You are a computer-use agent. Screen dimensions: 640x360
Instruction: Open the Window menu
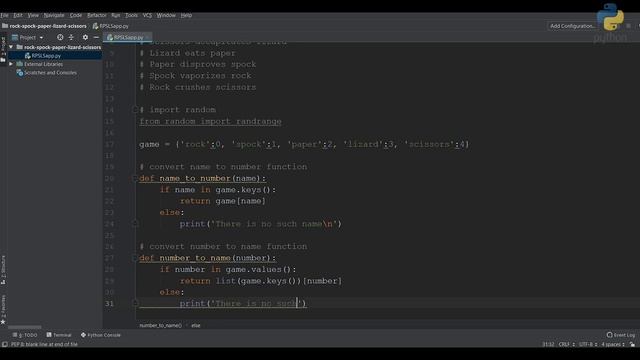166,15
